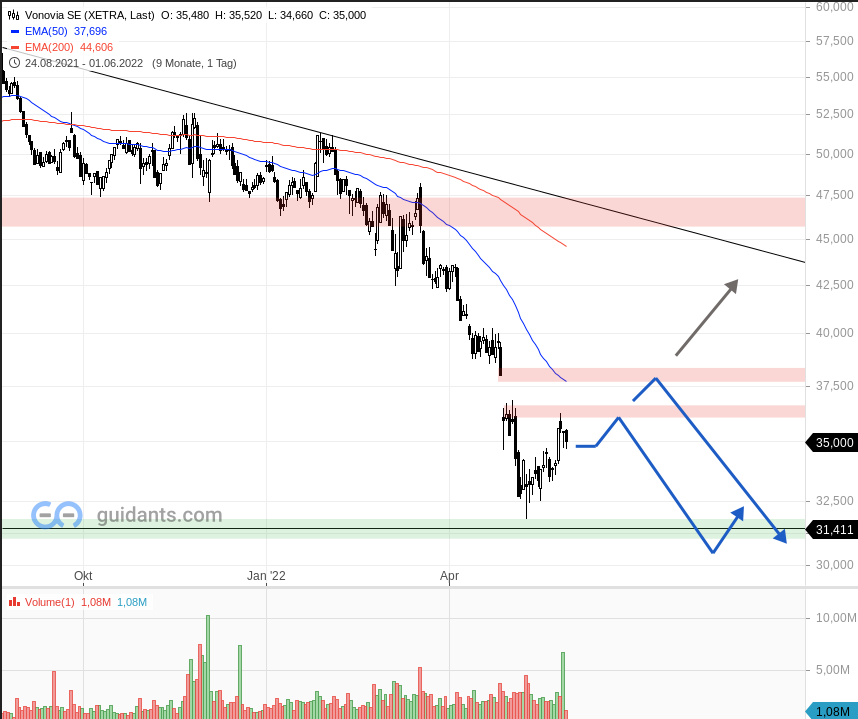Screen dimensions: 858x719
Task: Click the red volume value 1,08M
Action: (x=96, y=602)
